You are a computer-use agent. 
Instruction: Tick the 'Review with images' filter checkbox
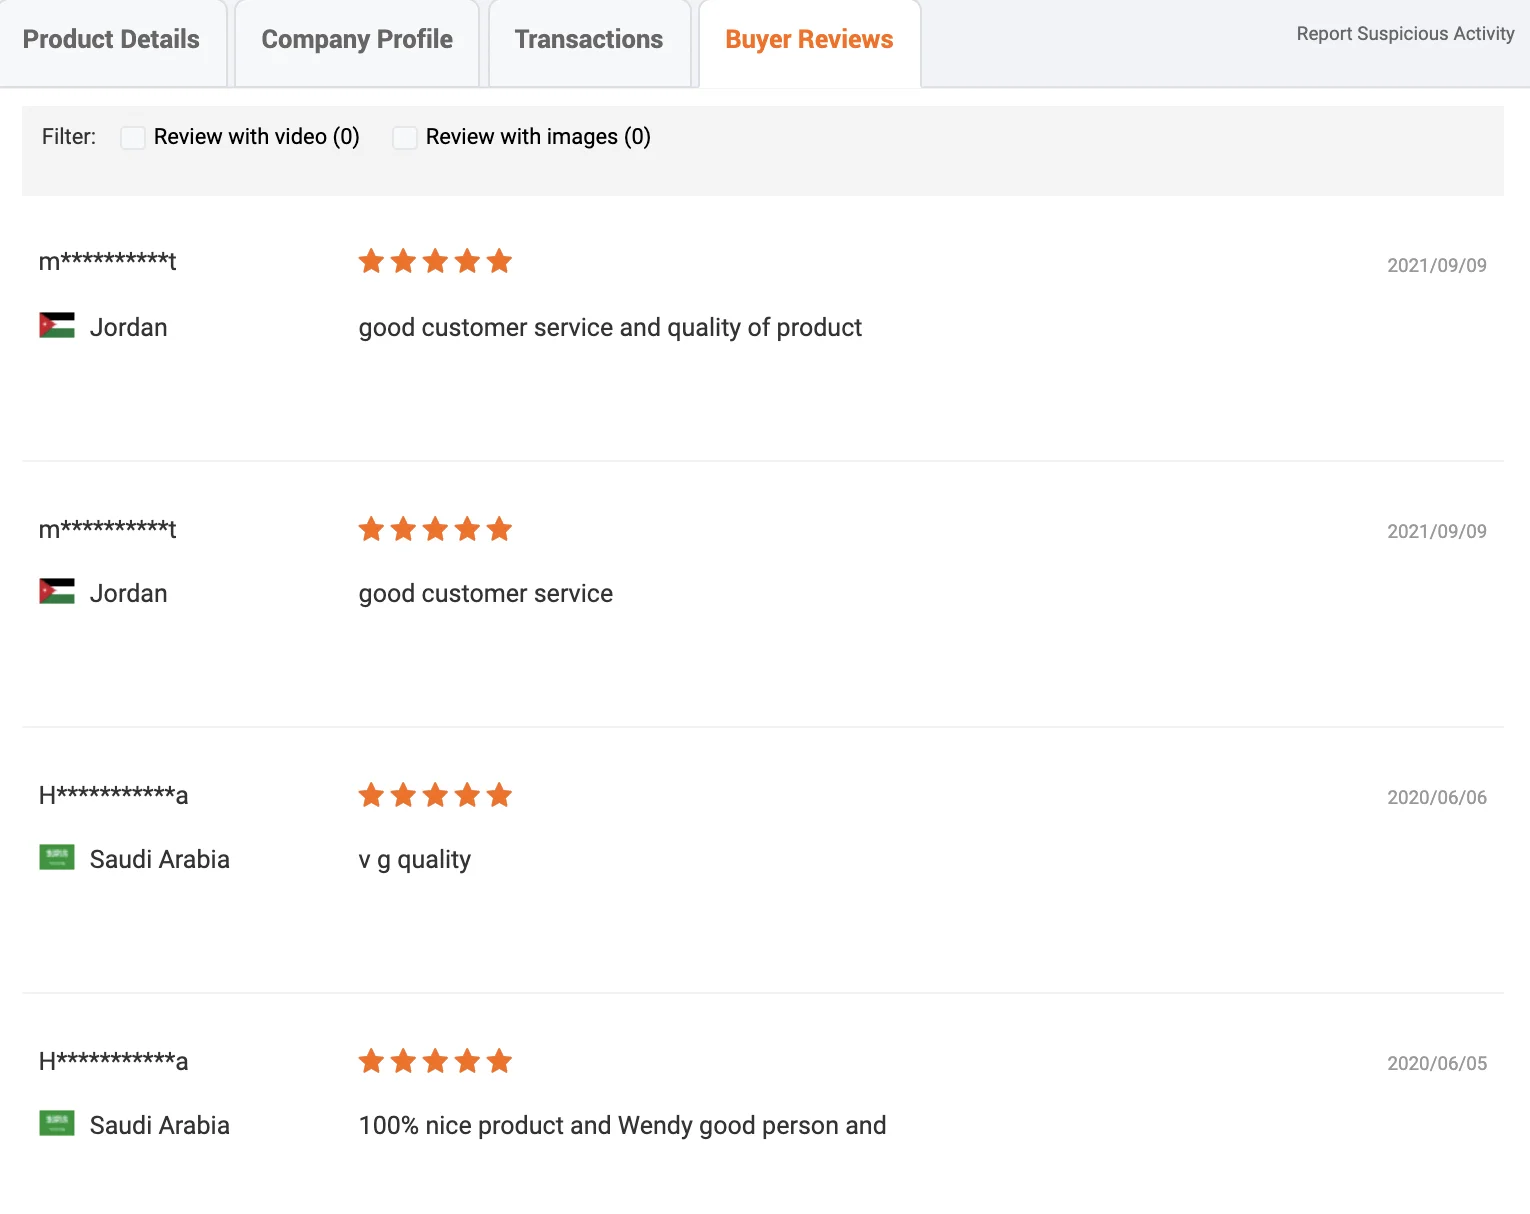(405, 137)
